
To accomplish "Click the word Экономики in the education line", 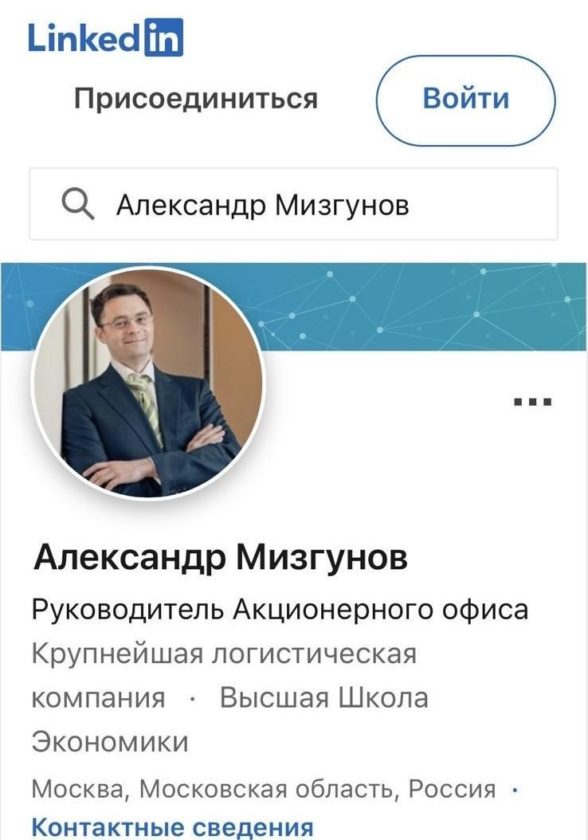I will pyautogui.click(x=110, y=742).
